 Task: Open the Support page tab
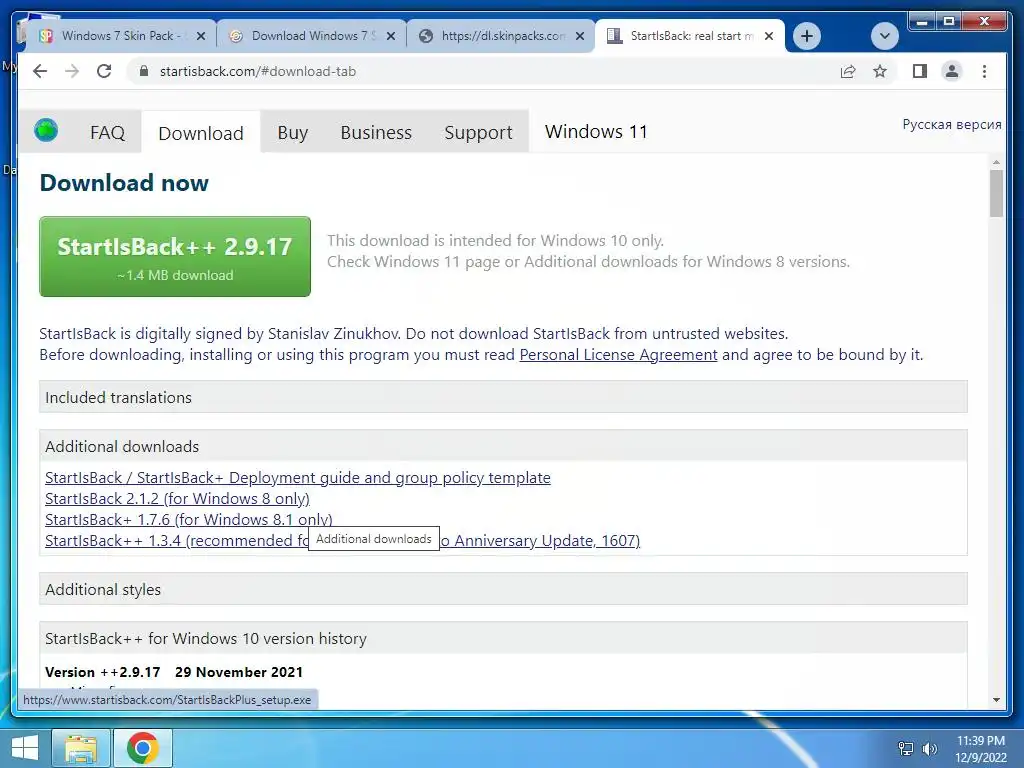478,133
